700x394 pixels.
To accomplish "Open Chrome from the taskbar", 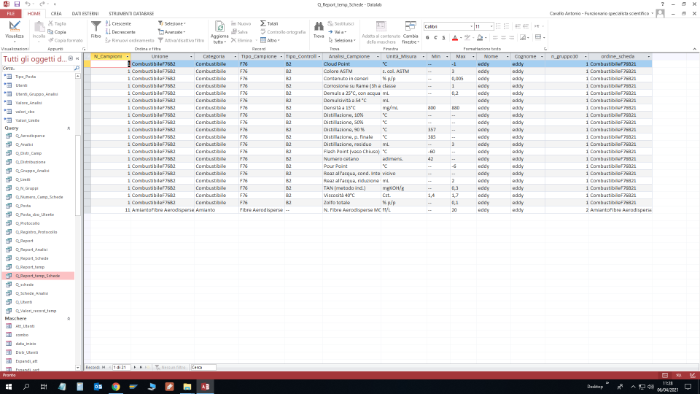I will click(116, 387).
